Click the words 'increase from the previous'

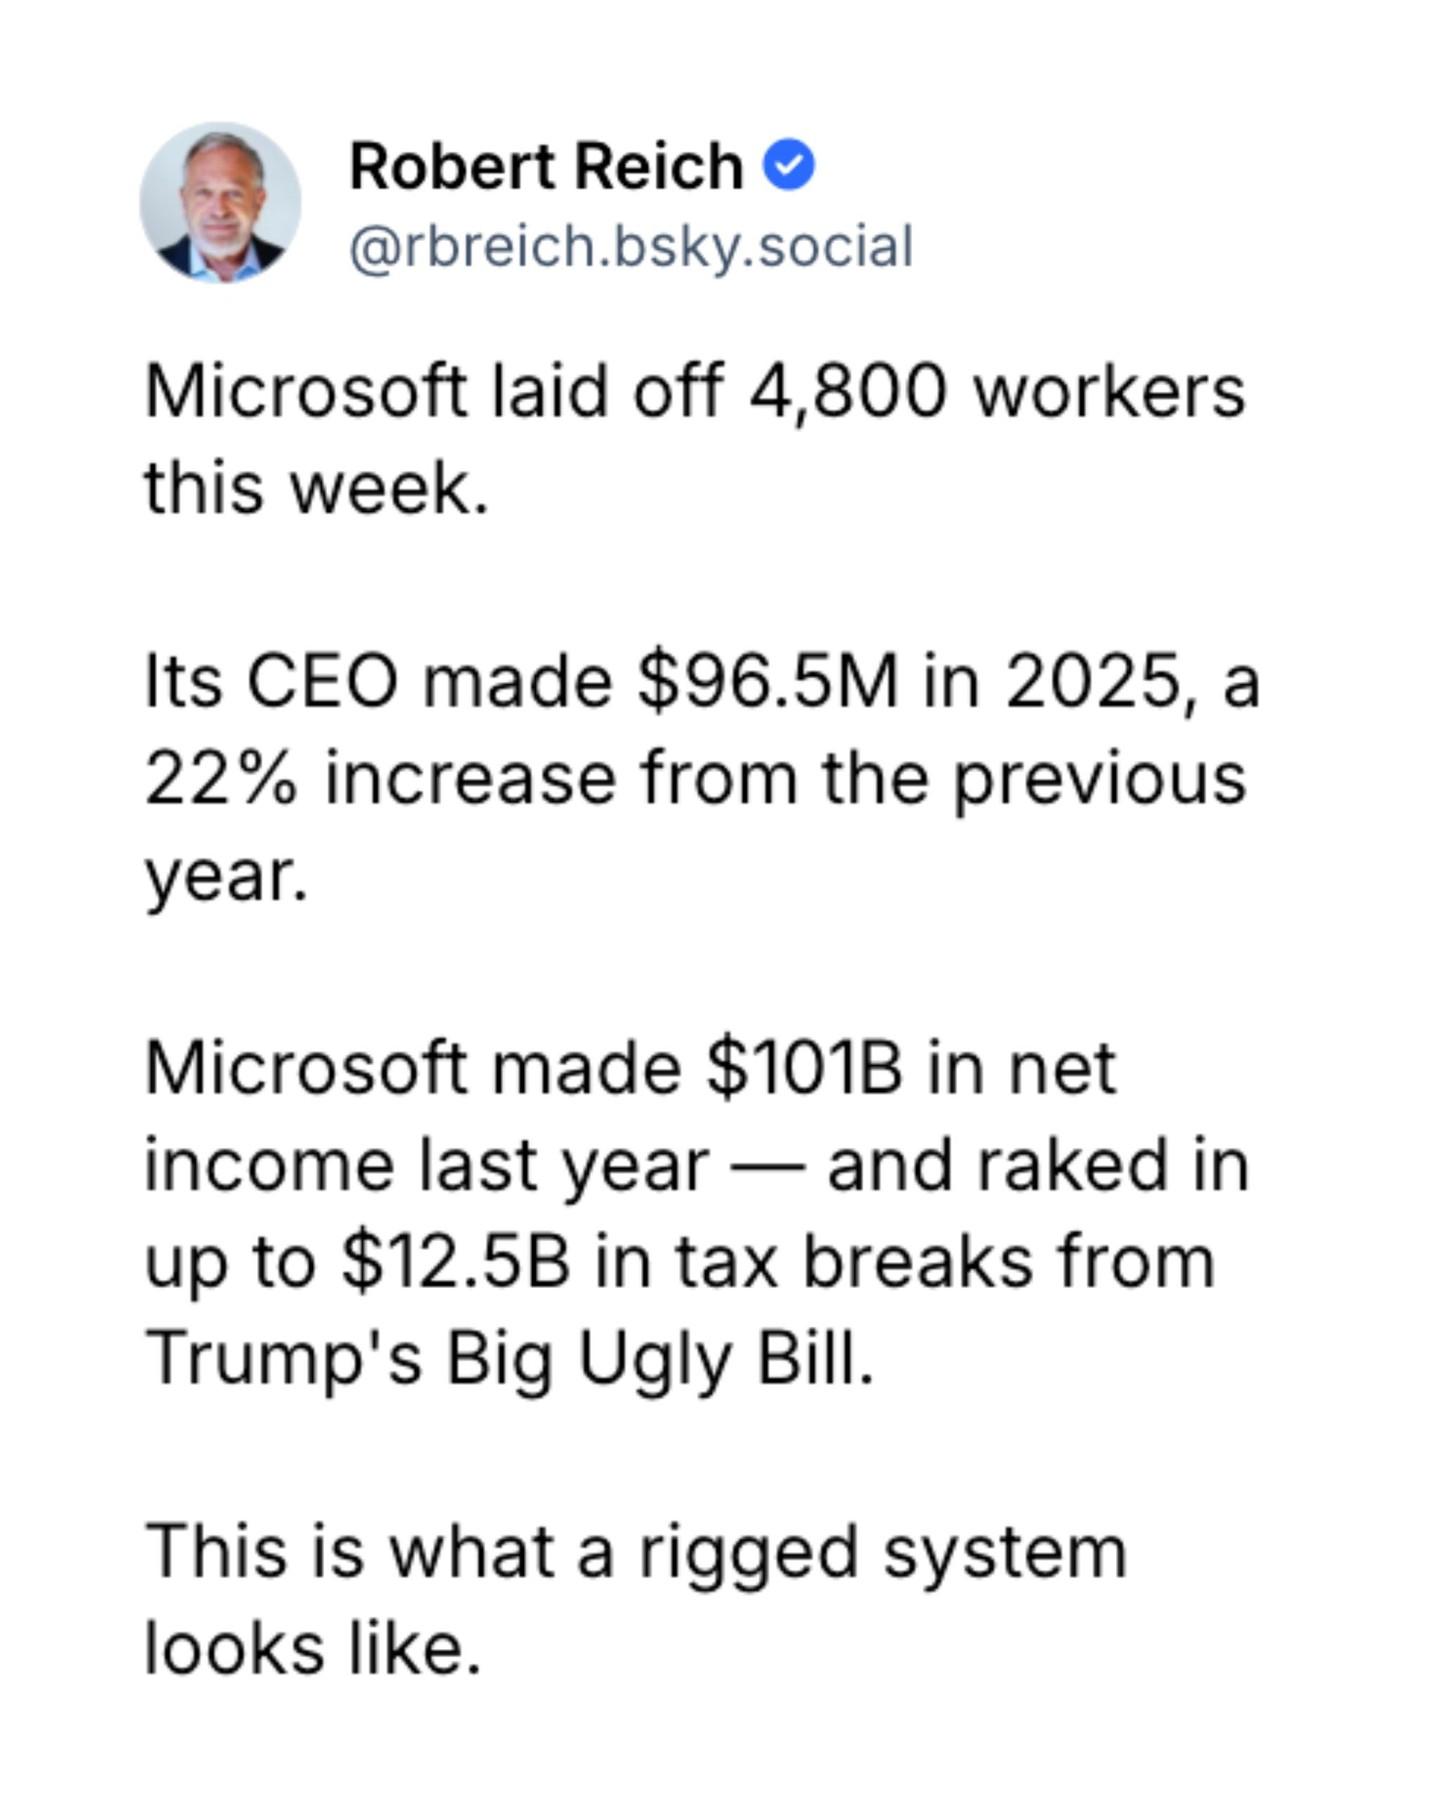coord(785,779)
